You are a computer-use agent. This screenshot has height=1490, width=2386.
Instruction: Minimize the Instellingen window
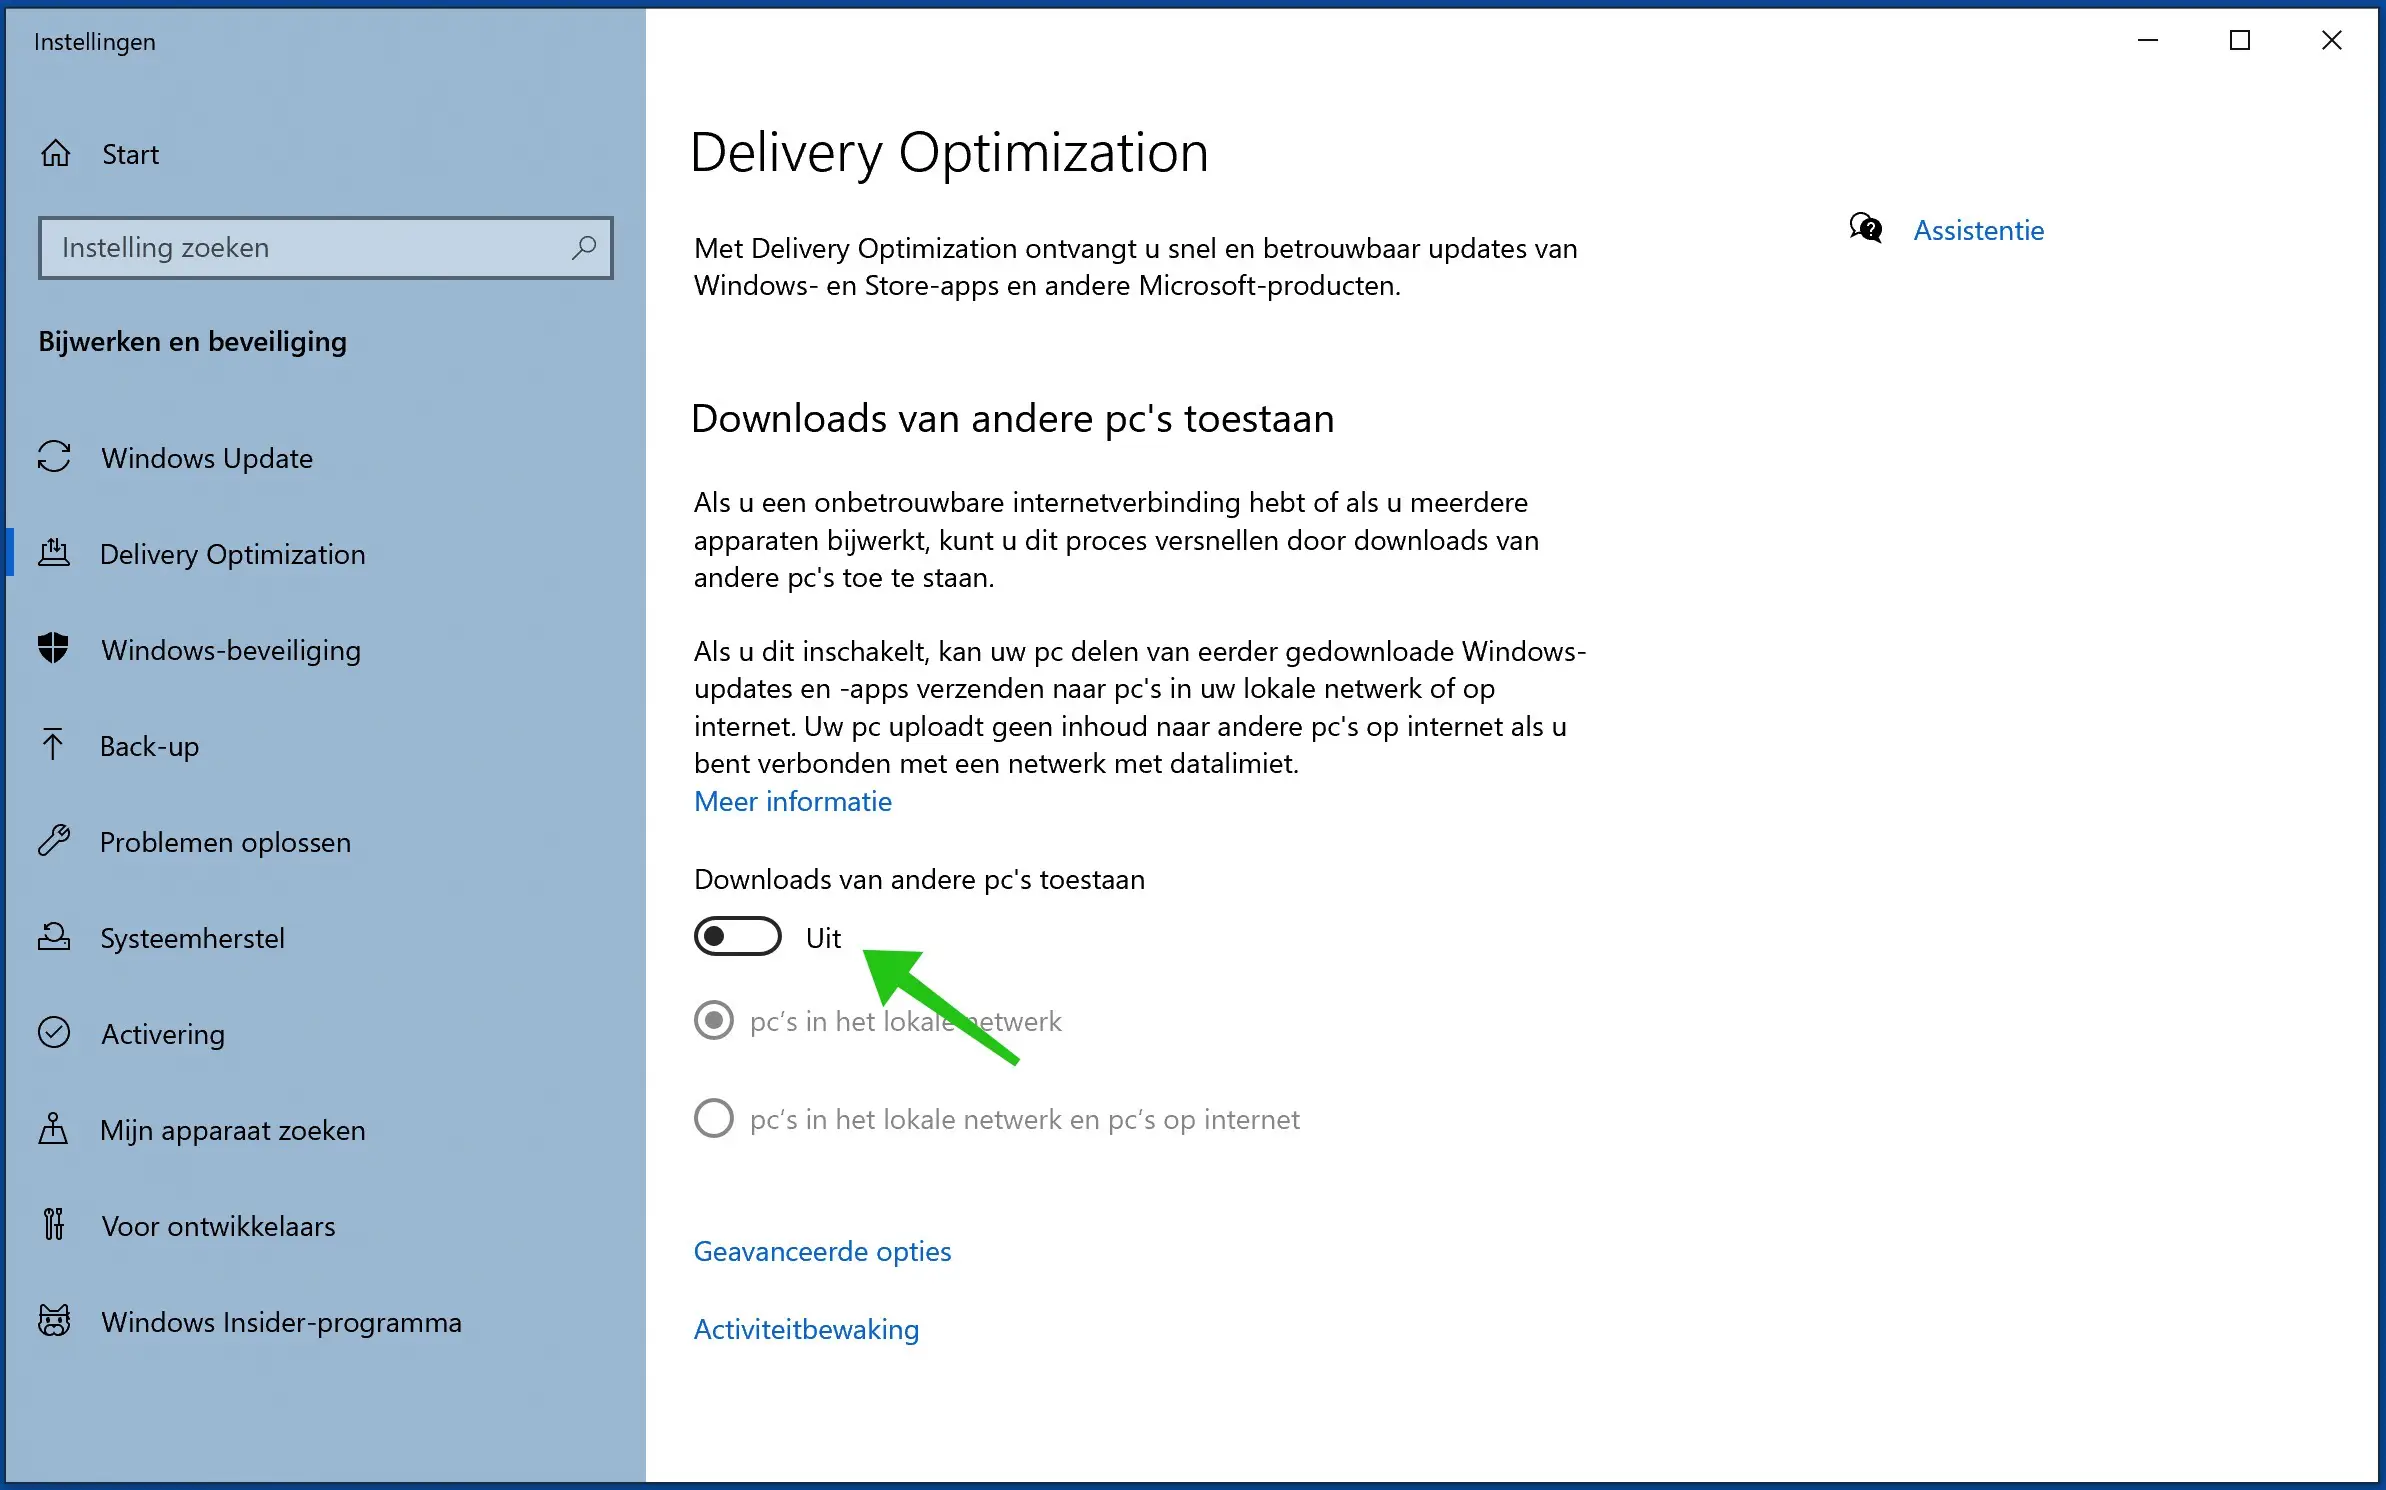2148,40
